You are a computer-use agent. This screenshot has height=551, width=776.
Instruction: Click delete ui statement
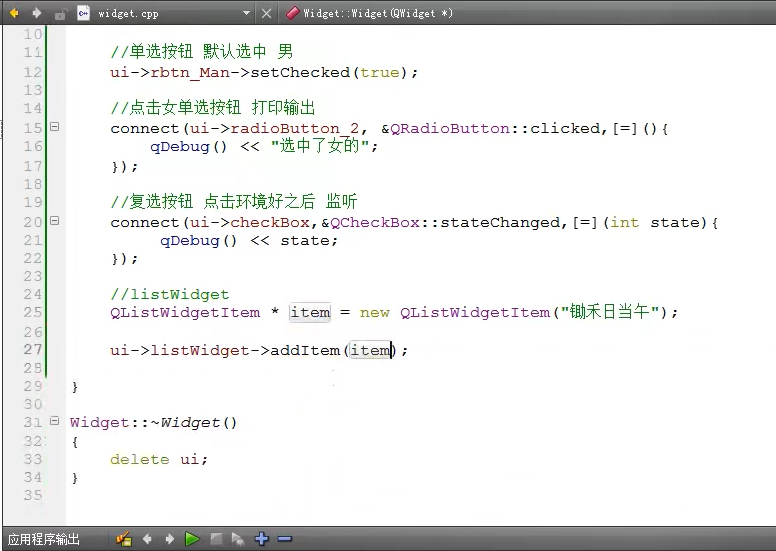[158, 459]
